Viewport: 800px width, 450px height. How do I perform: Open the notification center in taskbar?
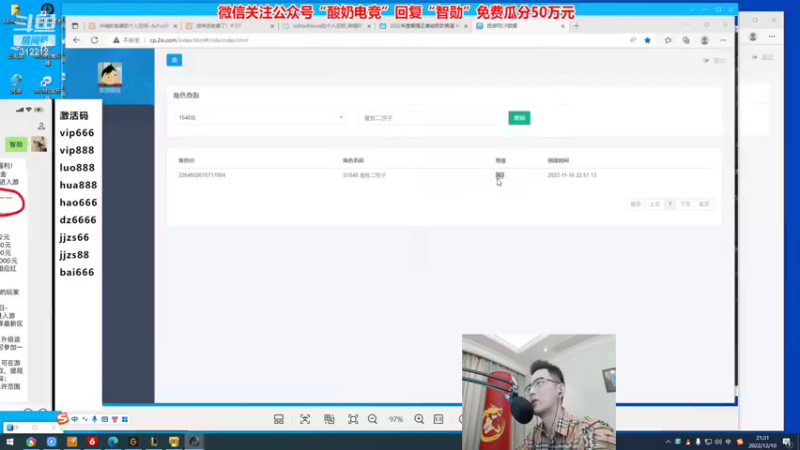point(787,442)
